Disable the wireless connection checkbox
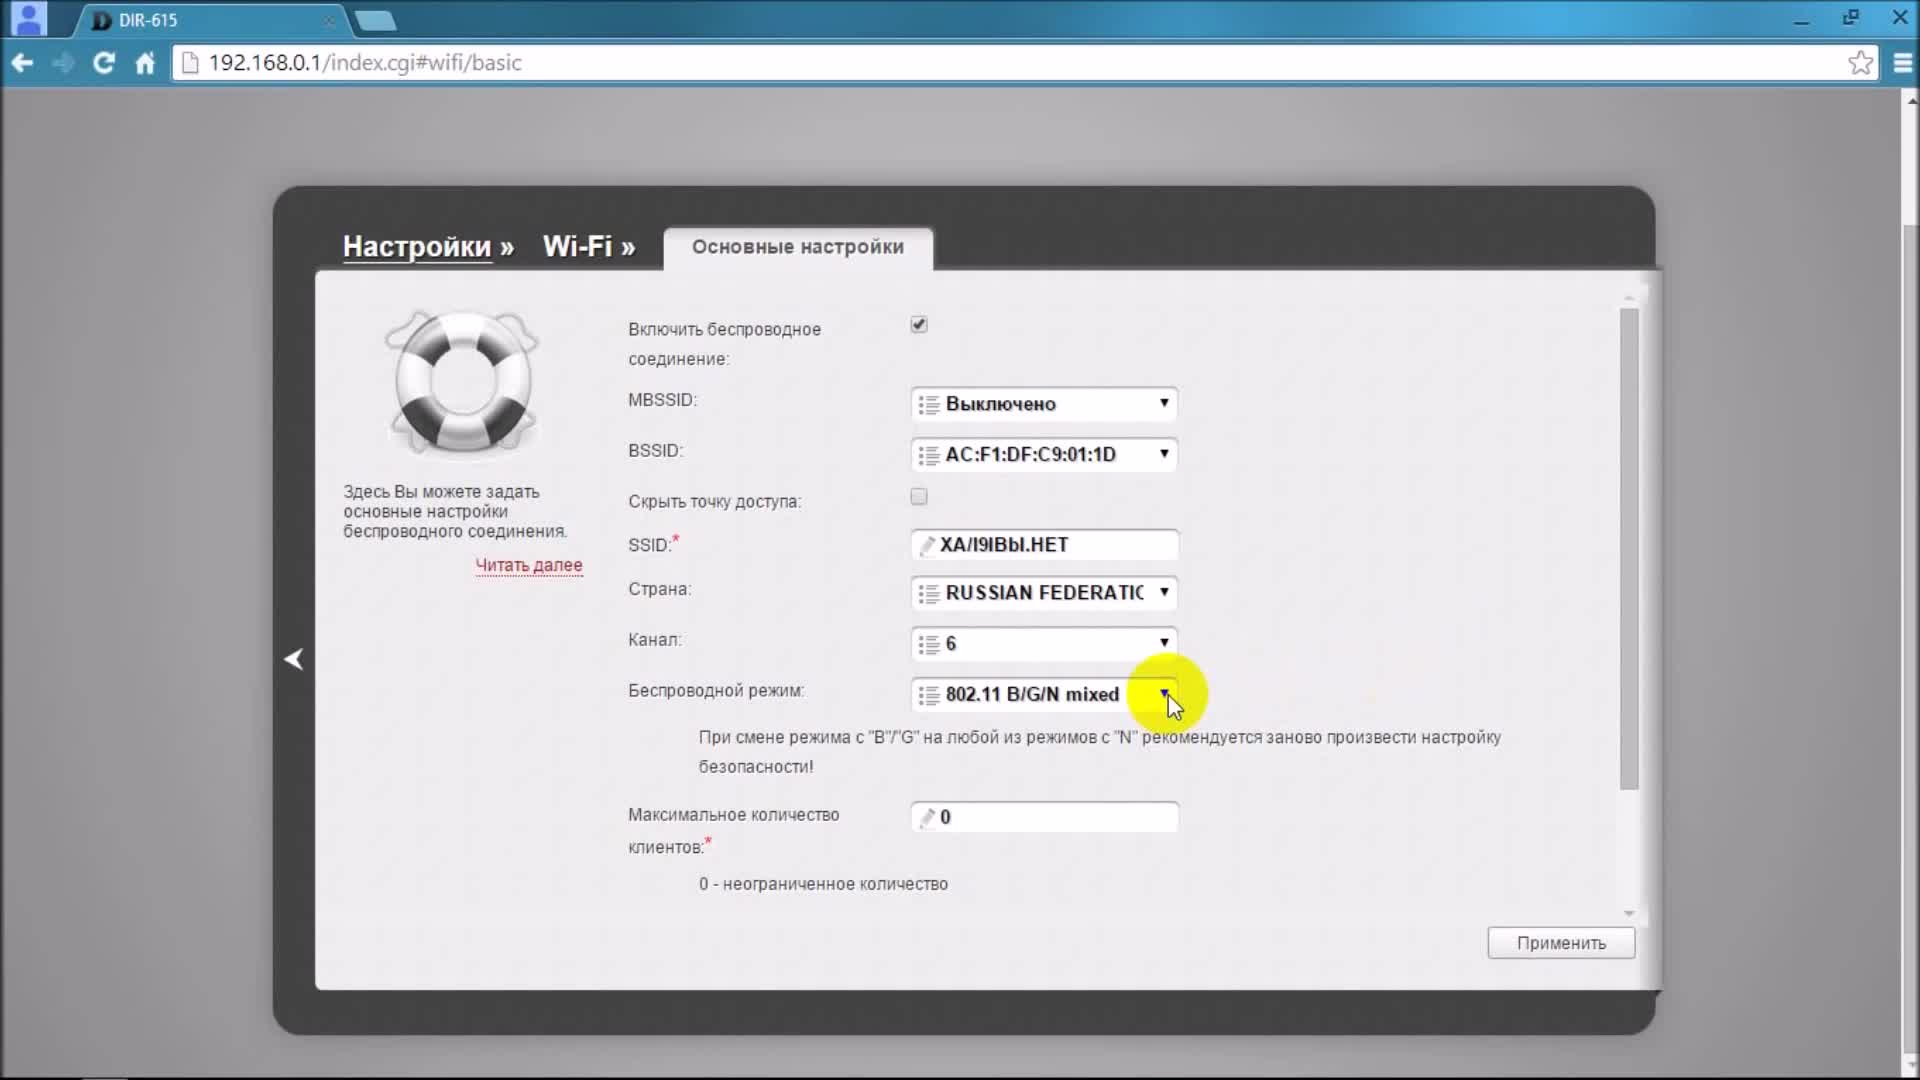 point(919,325)
